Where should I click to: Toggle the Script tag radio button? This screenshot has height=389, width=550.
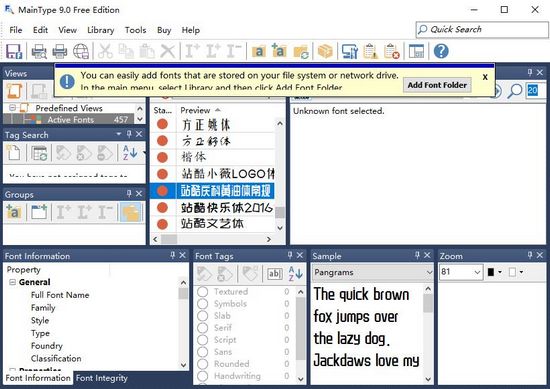(202, 340)
